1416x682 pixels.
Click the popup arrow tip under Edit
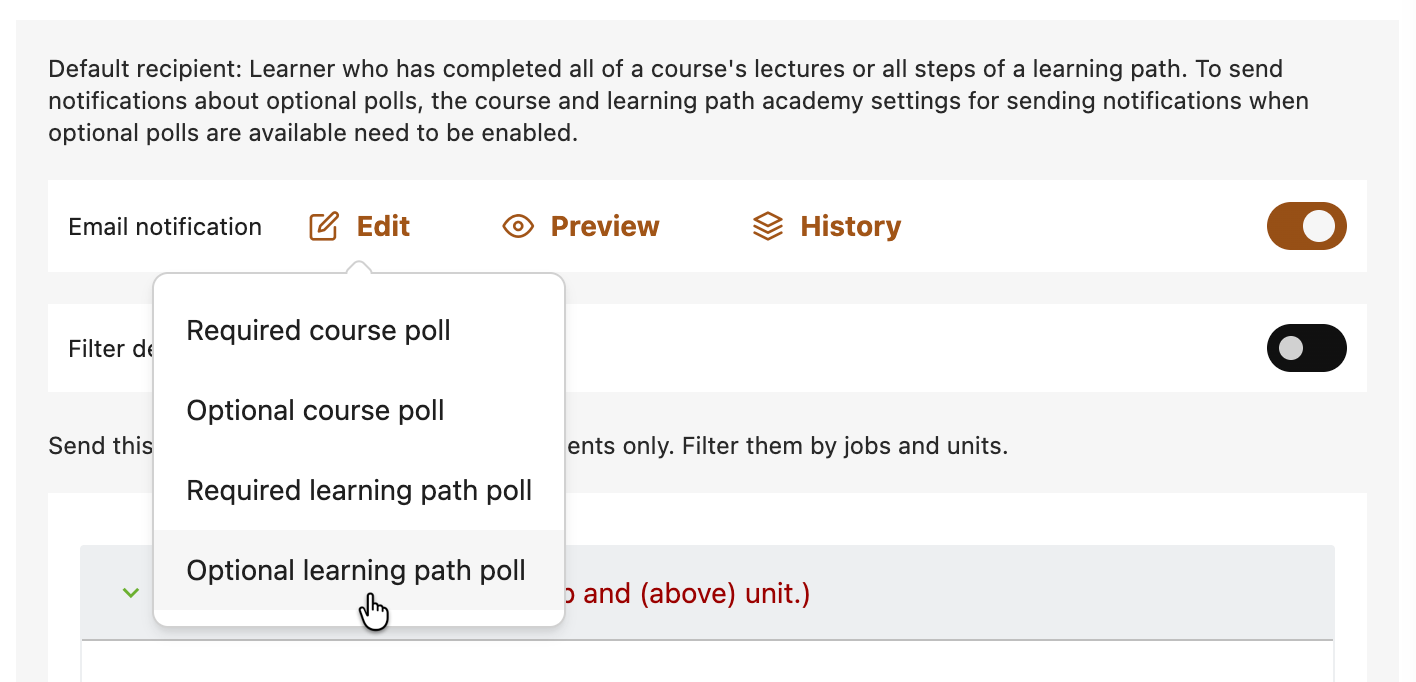coord(359,267)
